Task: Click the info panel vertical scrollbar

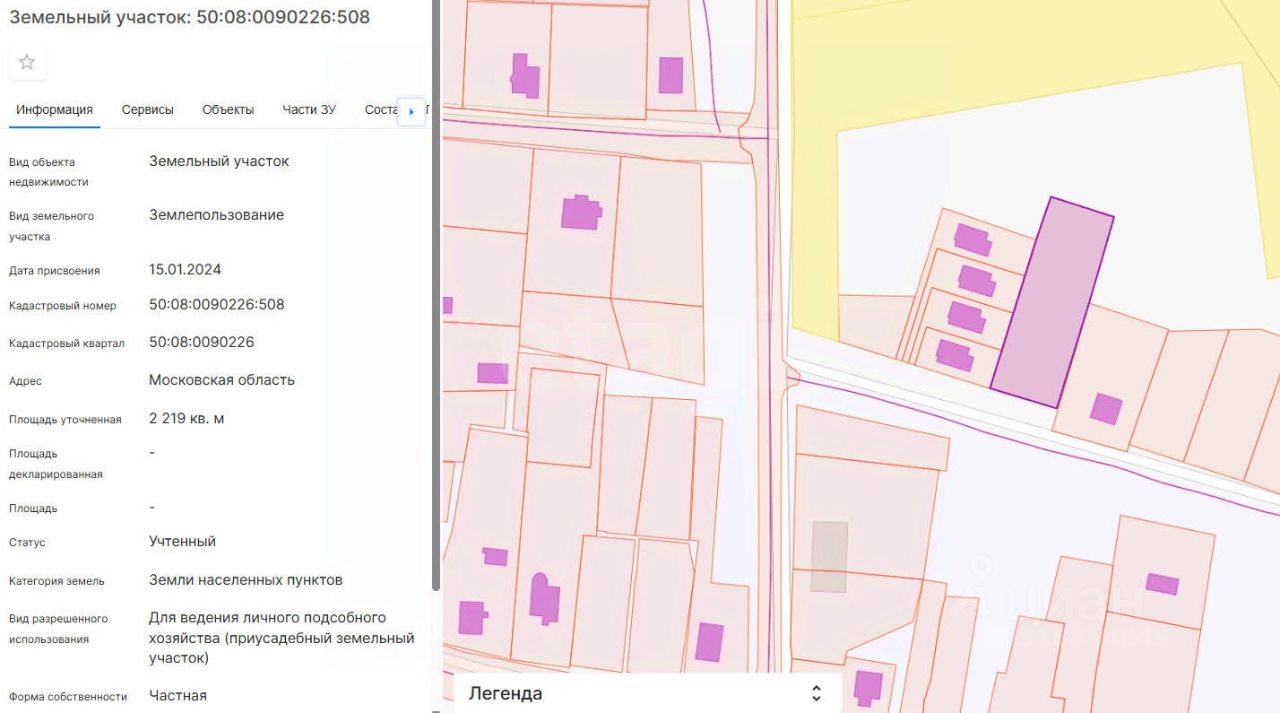Action: [435, 300]
